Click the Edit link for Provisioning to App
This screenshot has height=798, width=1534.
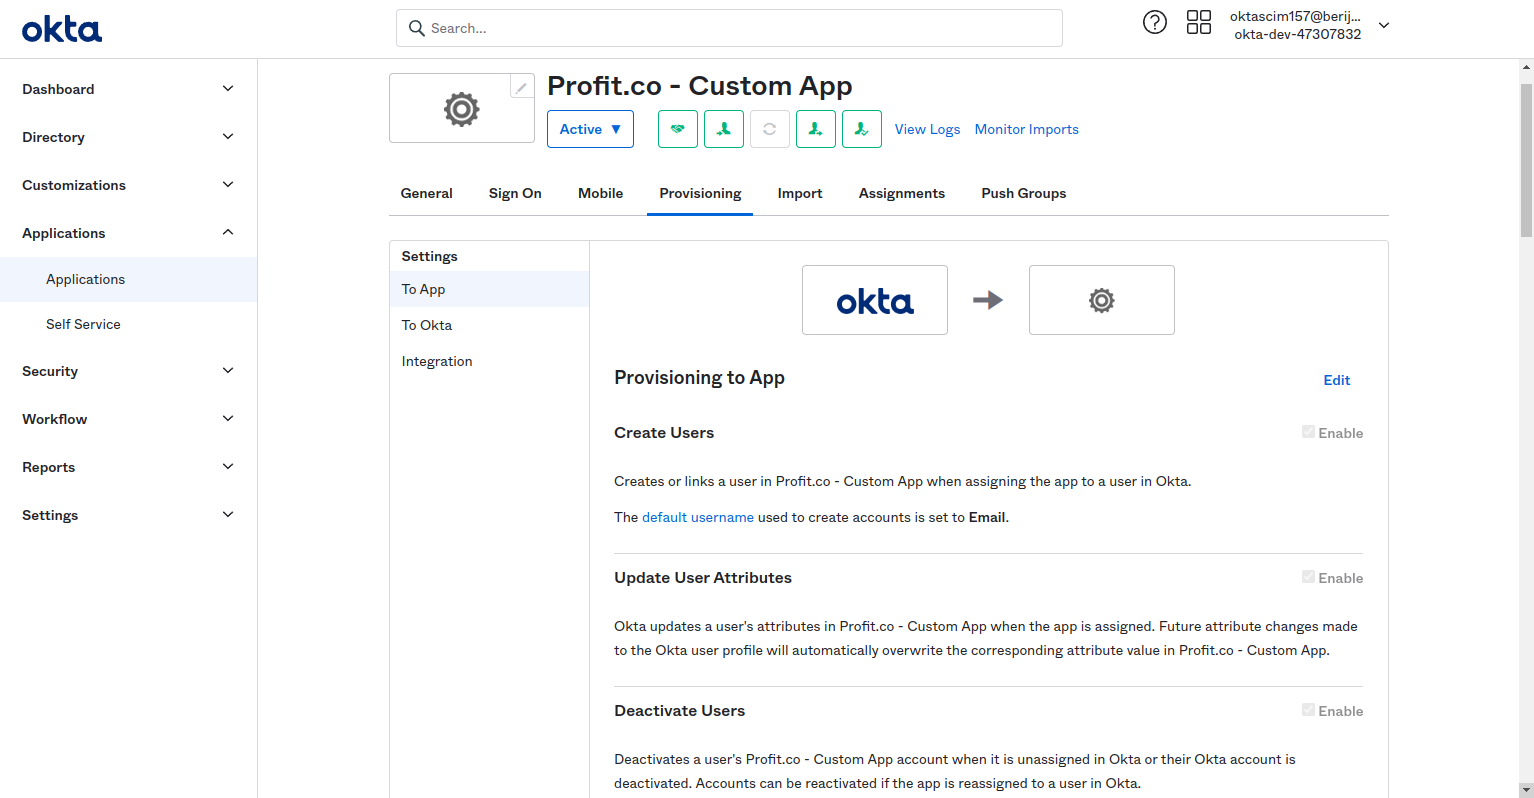[x=1337, y=380]
